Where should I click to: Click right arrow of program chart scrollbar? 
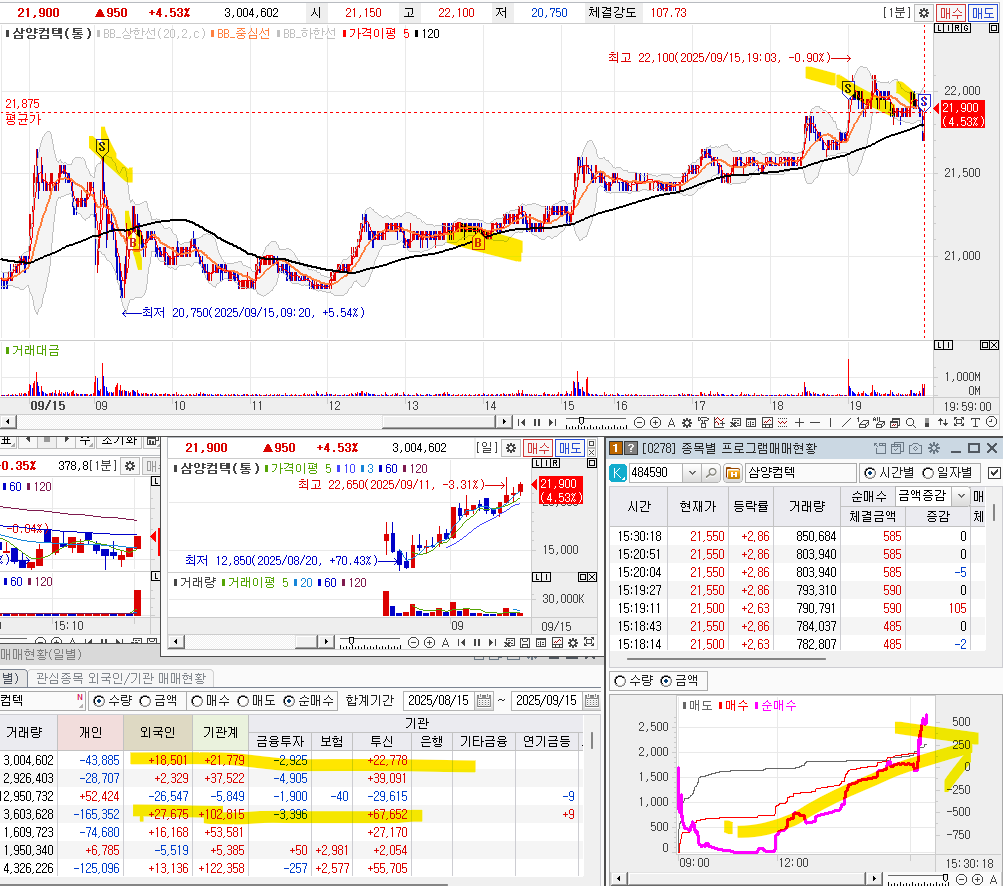(874, 879)
